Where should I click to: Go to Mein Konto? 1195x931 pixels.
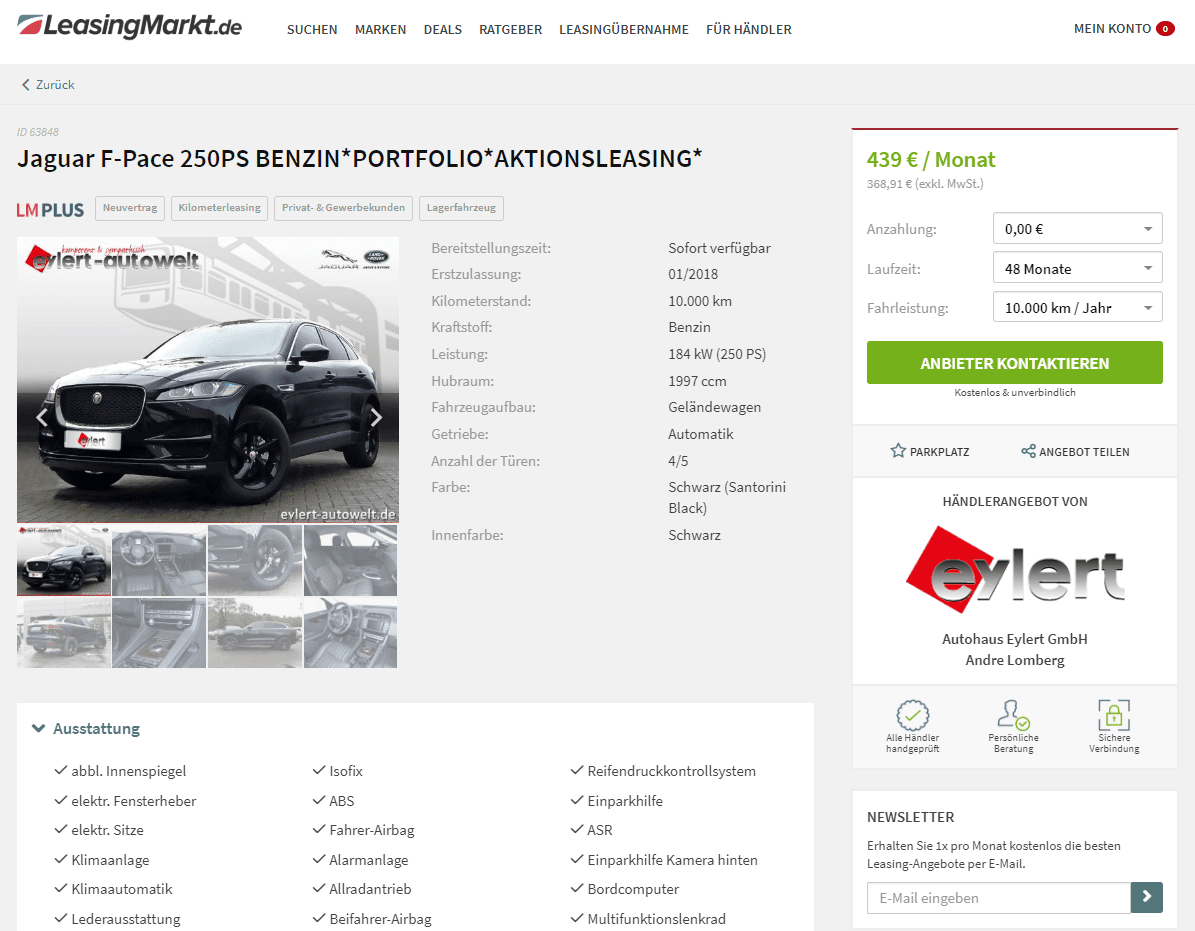(1112, 29)
